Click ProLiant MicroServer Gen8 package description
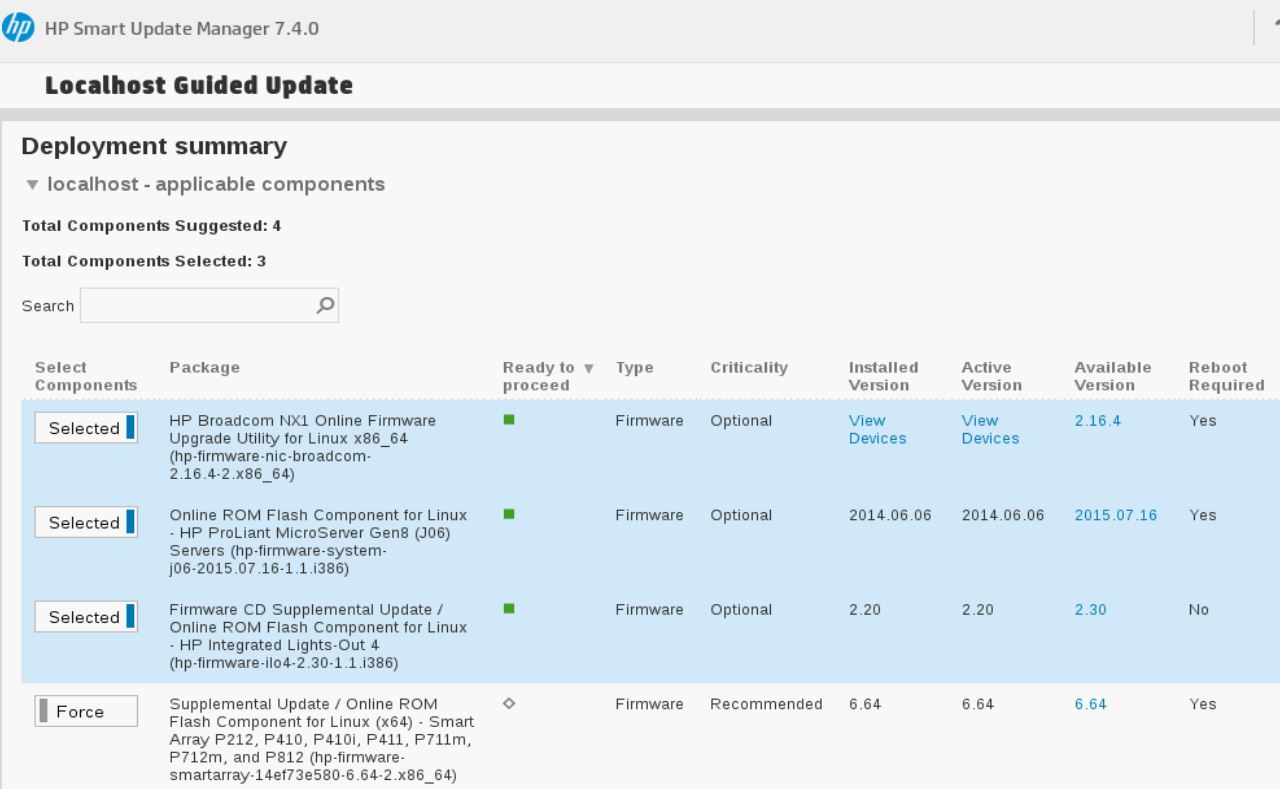This screenshot has height=789, width=1280. click(318, 542)
